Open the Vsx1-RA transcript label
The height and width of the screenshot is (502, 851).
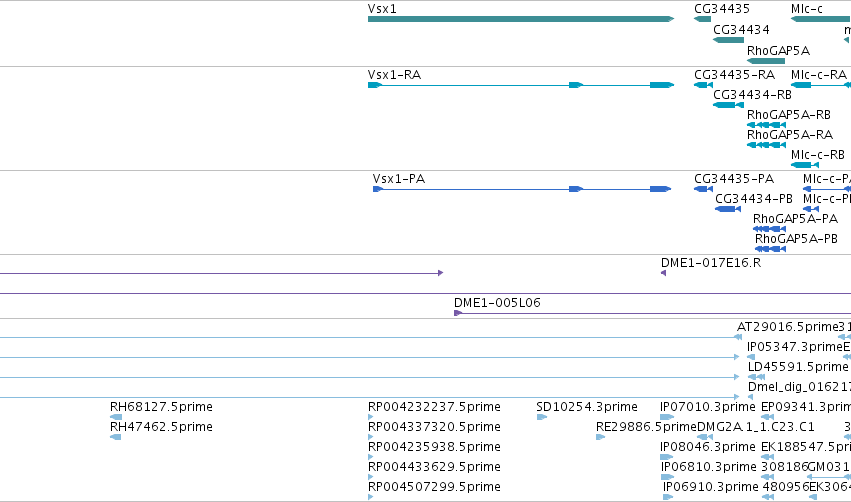point(394,75)
